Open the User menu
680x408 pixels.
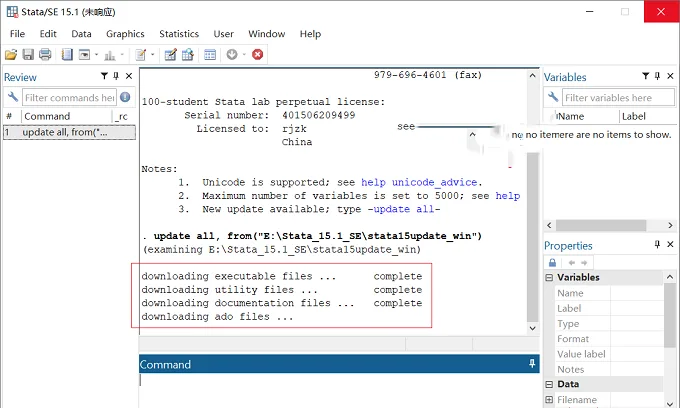tap(223, 34)
